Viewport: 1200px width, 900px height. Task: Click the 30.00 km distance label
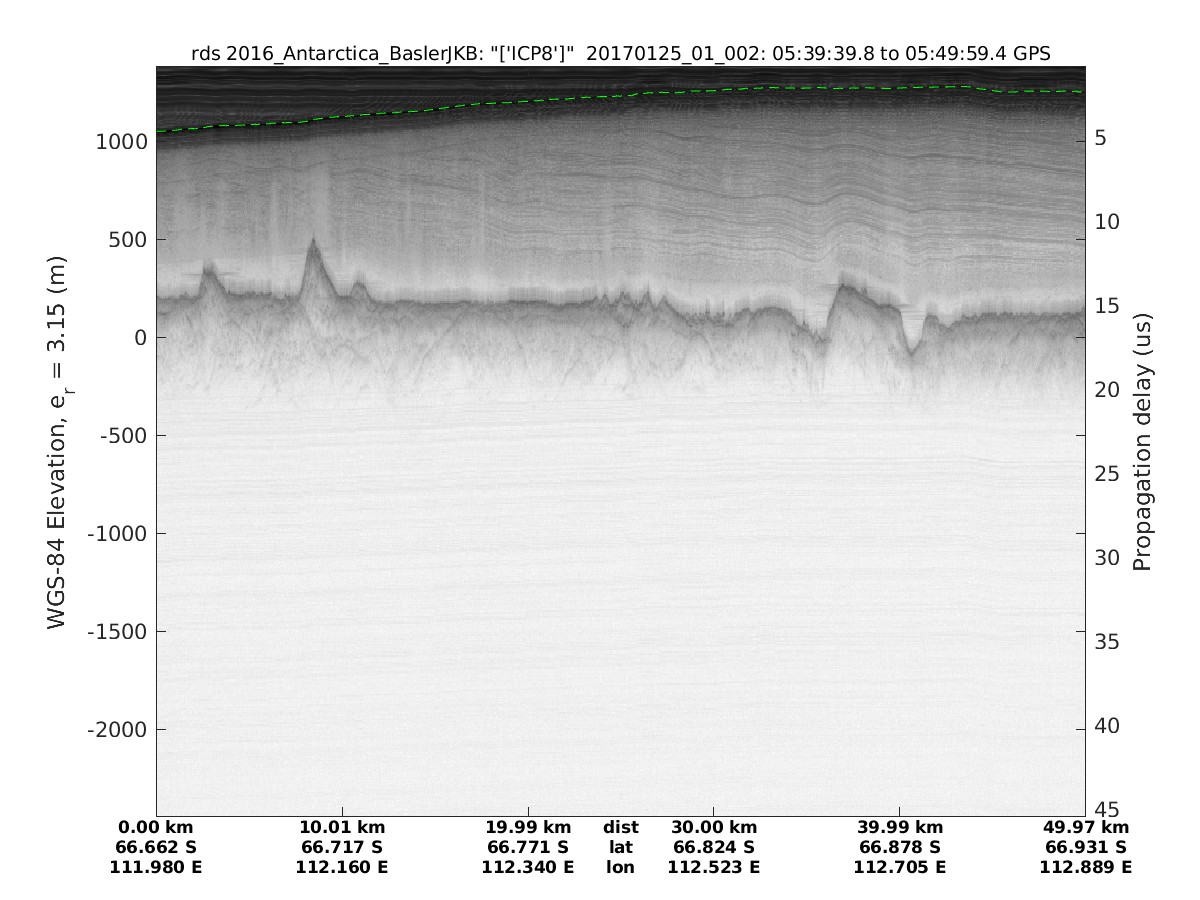tap(714, 827)
